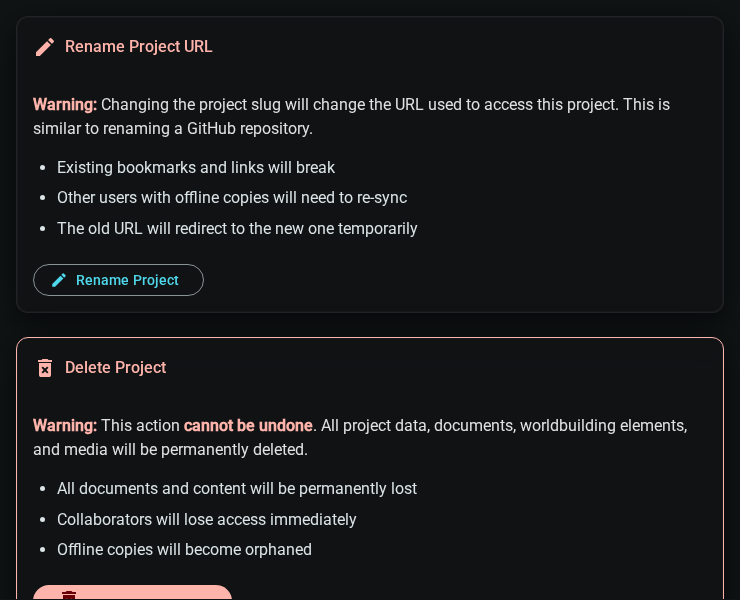Click 'Existing bookmarks and links will break' bullet
The height and width of the screenshot is (600, 740).
coord(196,168)
